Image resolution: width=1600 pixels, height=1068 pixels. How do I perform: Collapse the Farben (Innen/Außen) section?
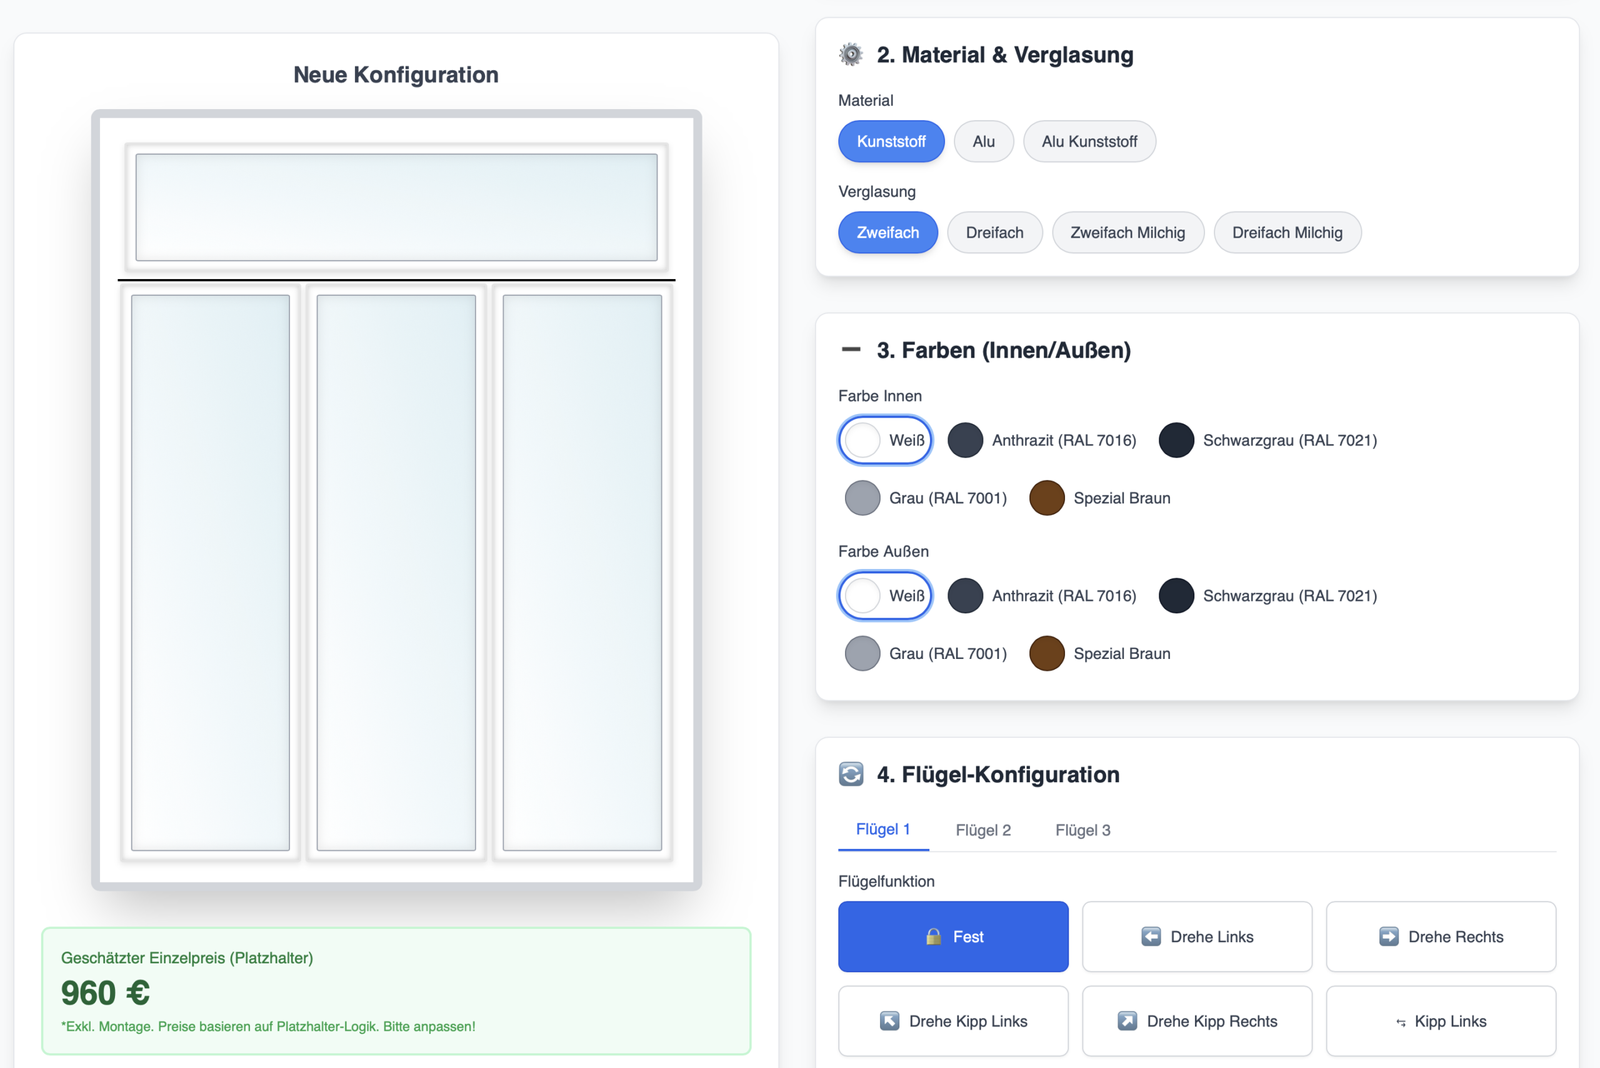[x=851, y=350]
